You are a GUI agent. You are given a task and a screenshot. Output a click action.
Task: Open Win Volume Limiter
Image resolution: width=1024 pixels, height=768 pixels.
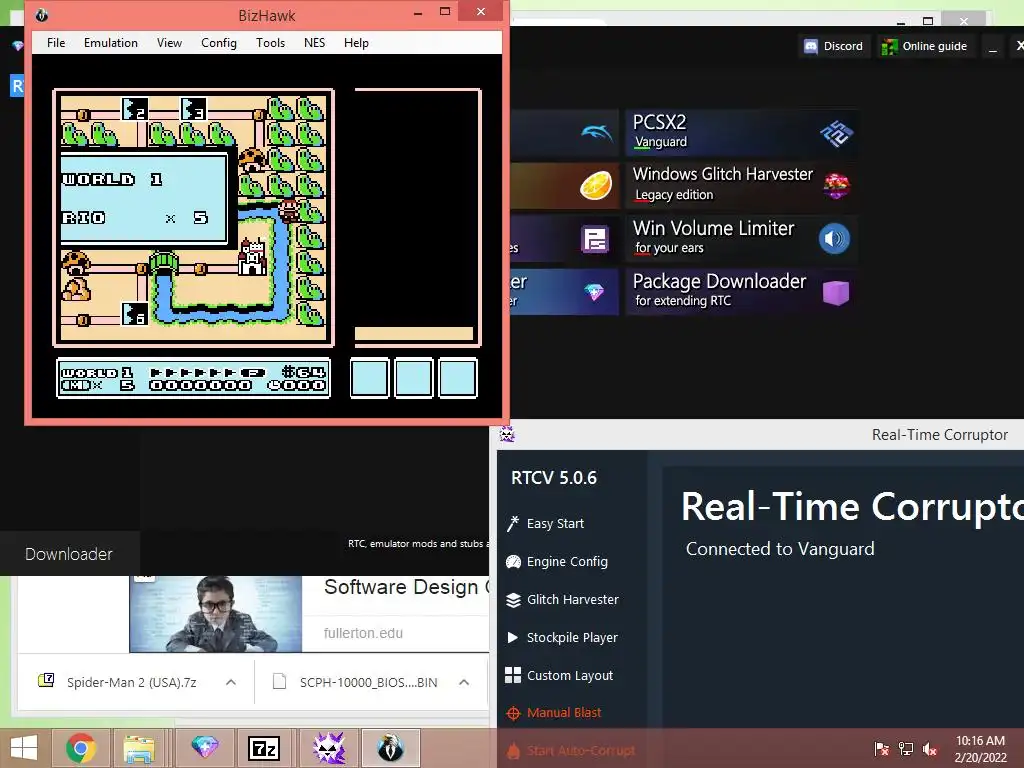click(741, 238)
